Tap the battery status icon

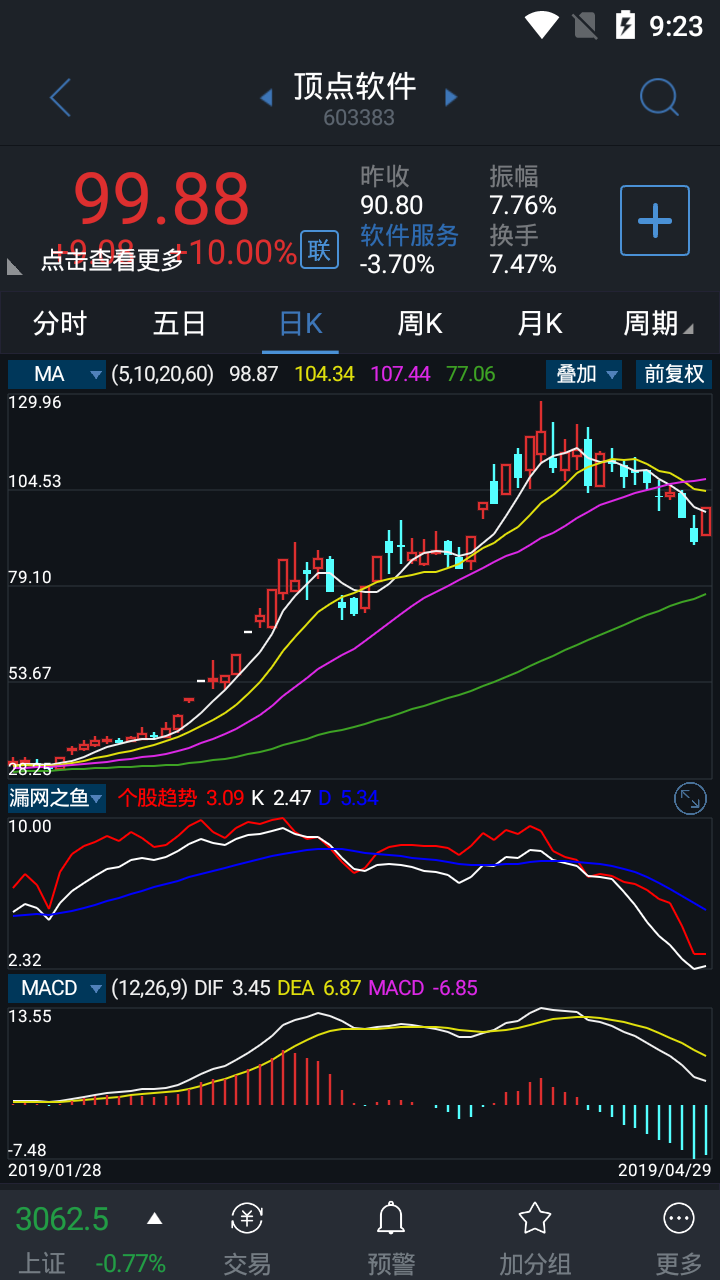(625, 25)
